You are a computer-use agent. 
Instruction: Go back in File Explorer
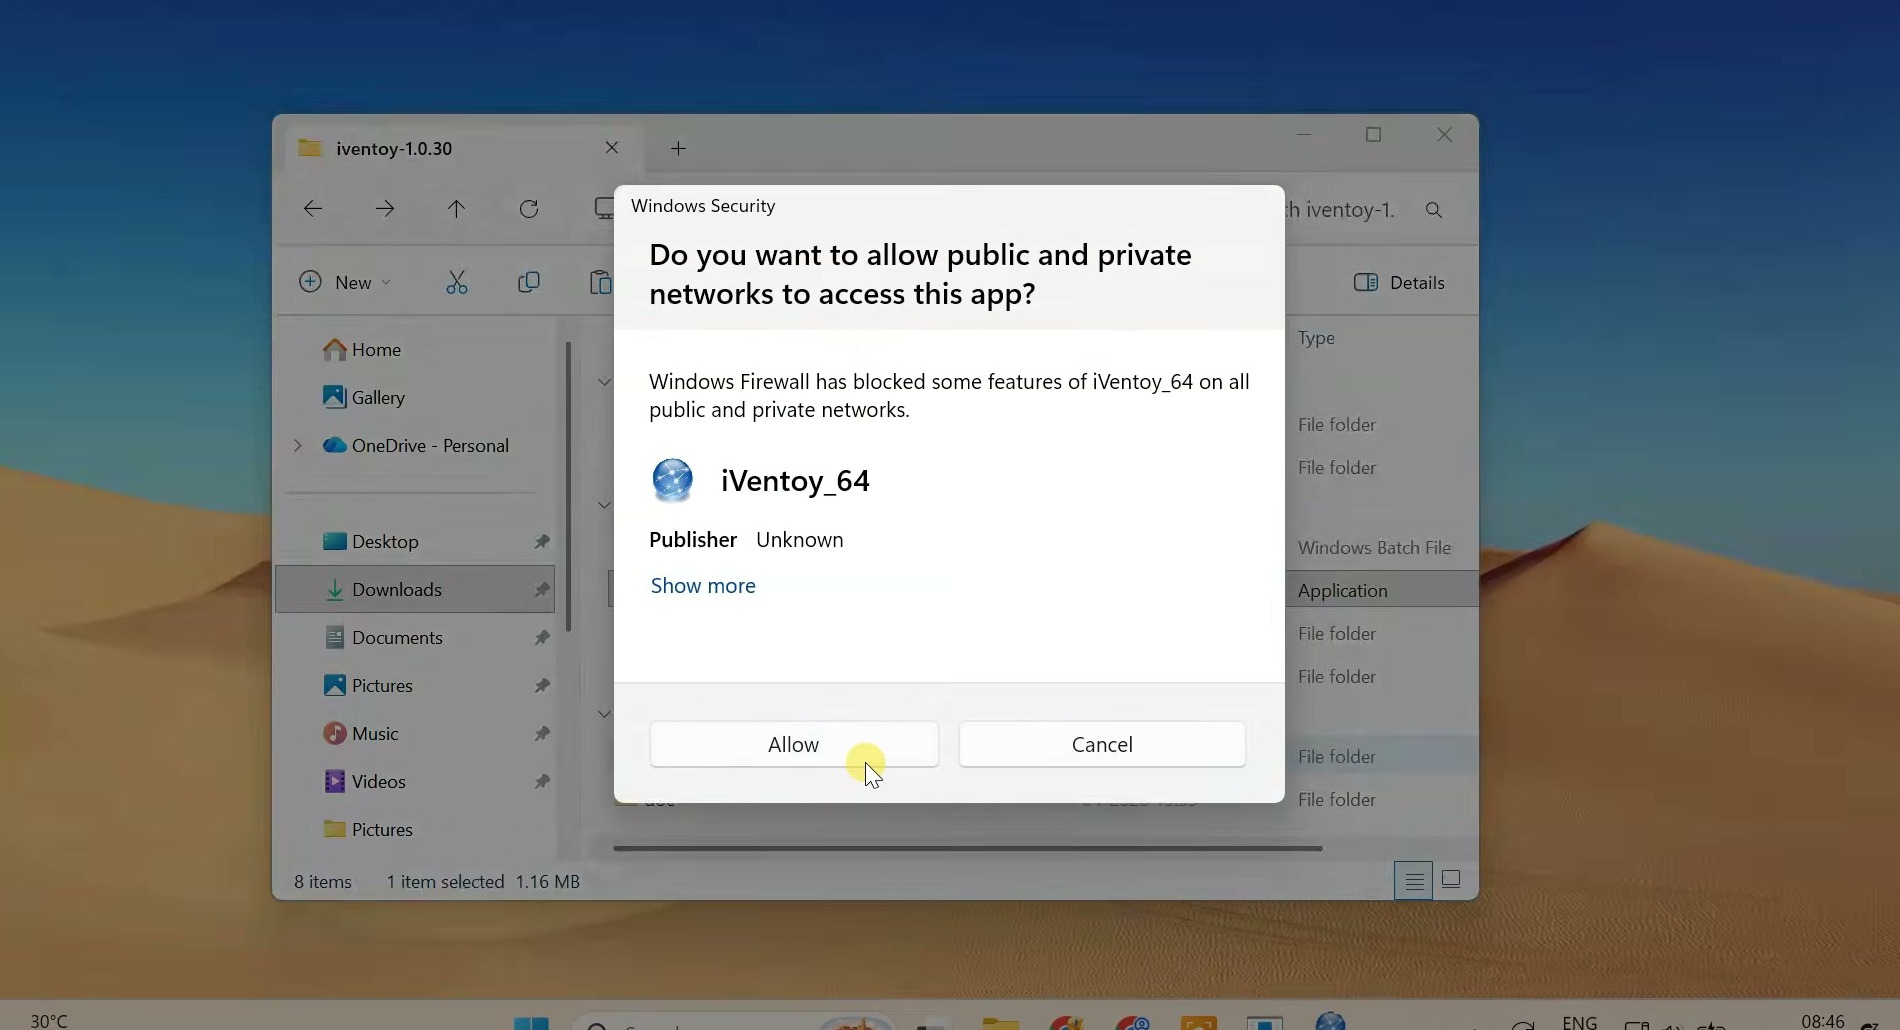coord(313,208)
